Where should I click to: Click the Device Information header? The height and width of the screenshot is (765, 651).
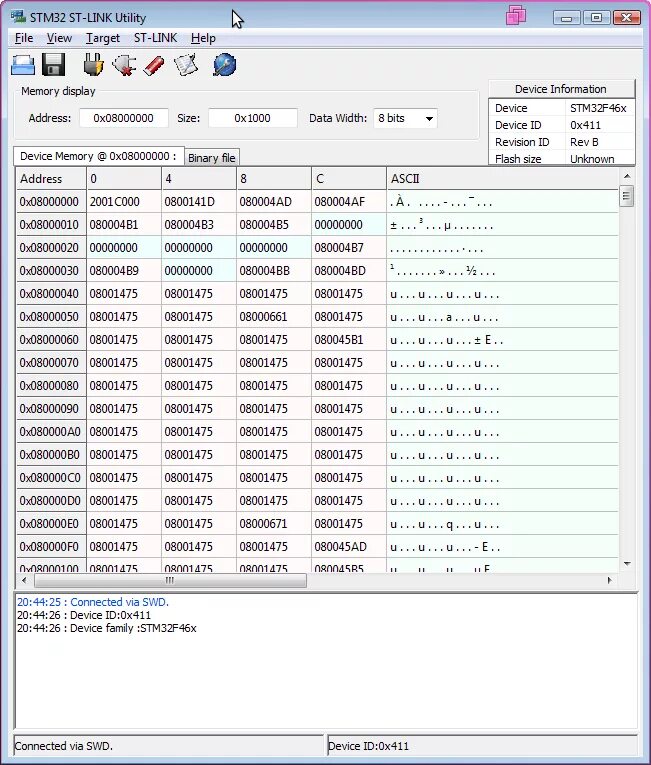click(561, 89)
